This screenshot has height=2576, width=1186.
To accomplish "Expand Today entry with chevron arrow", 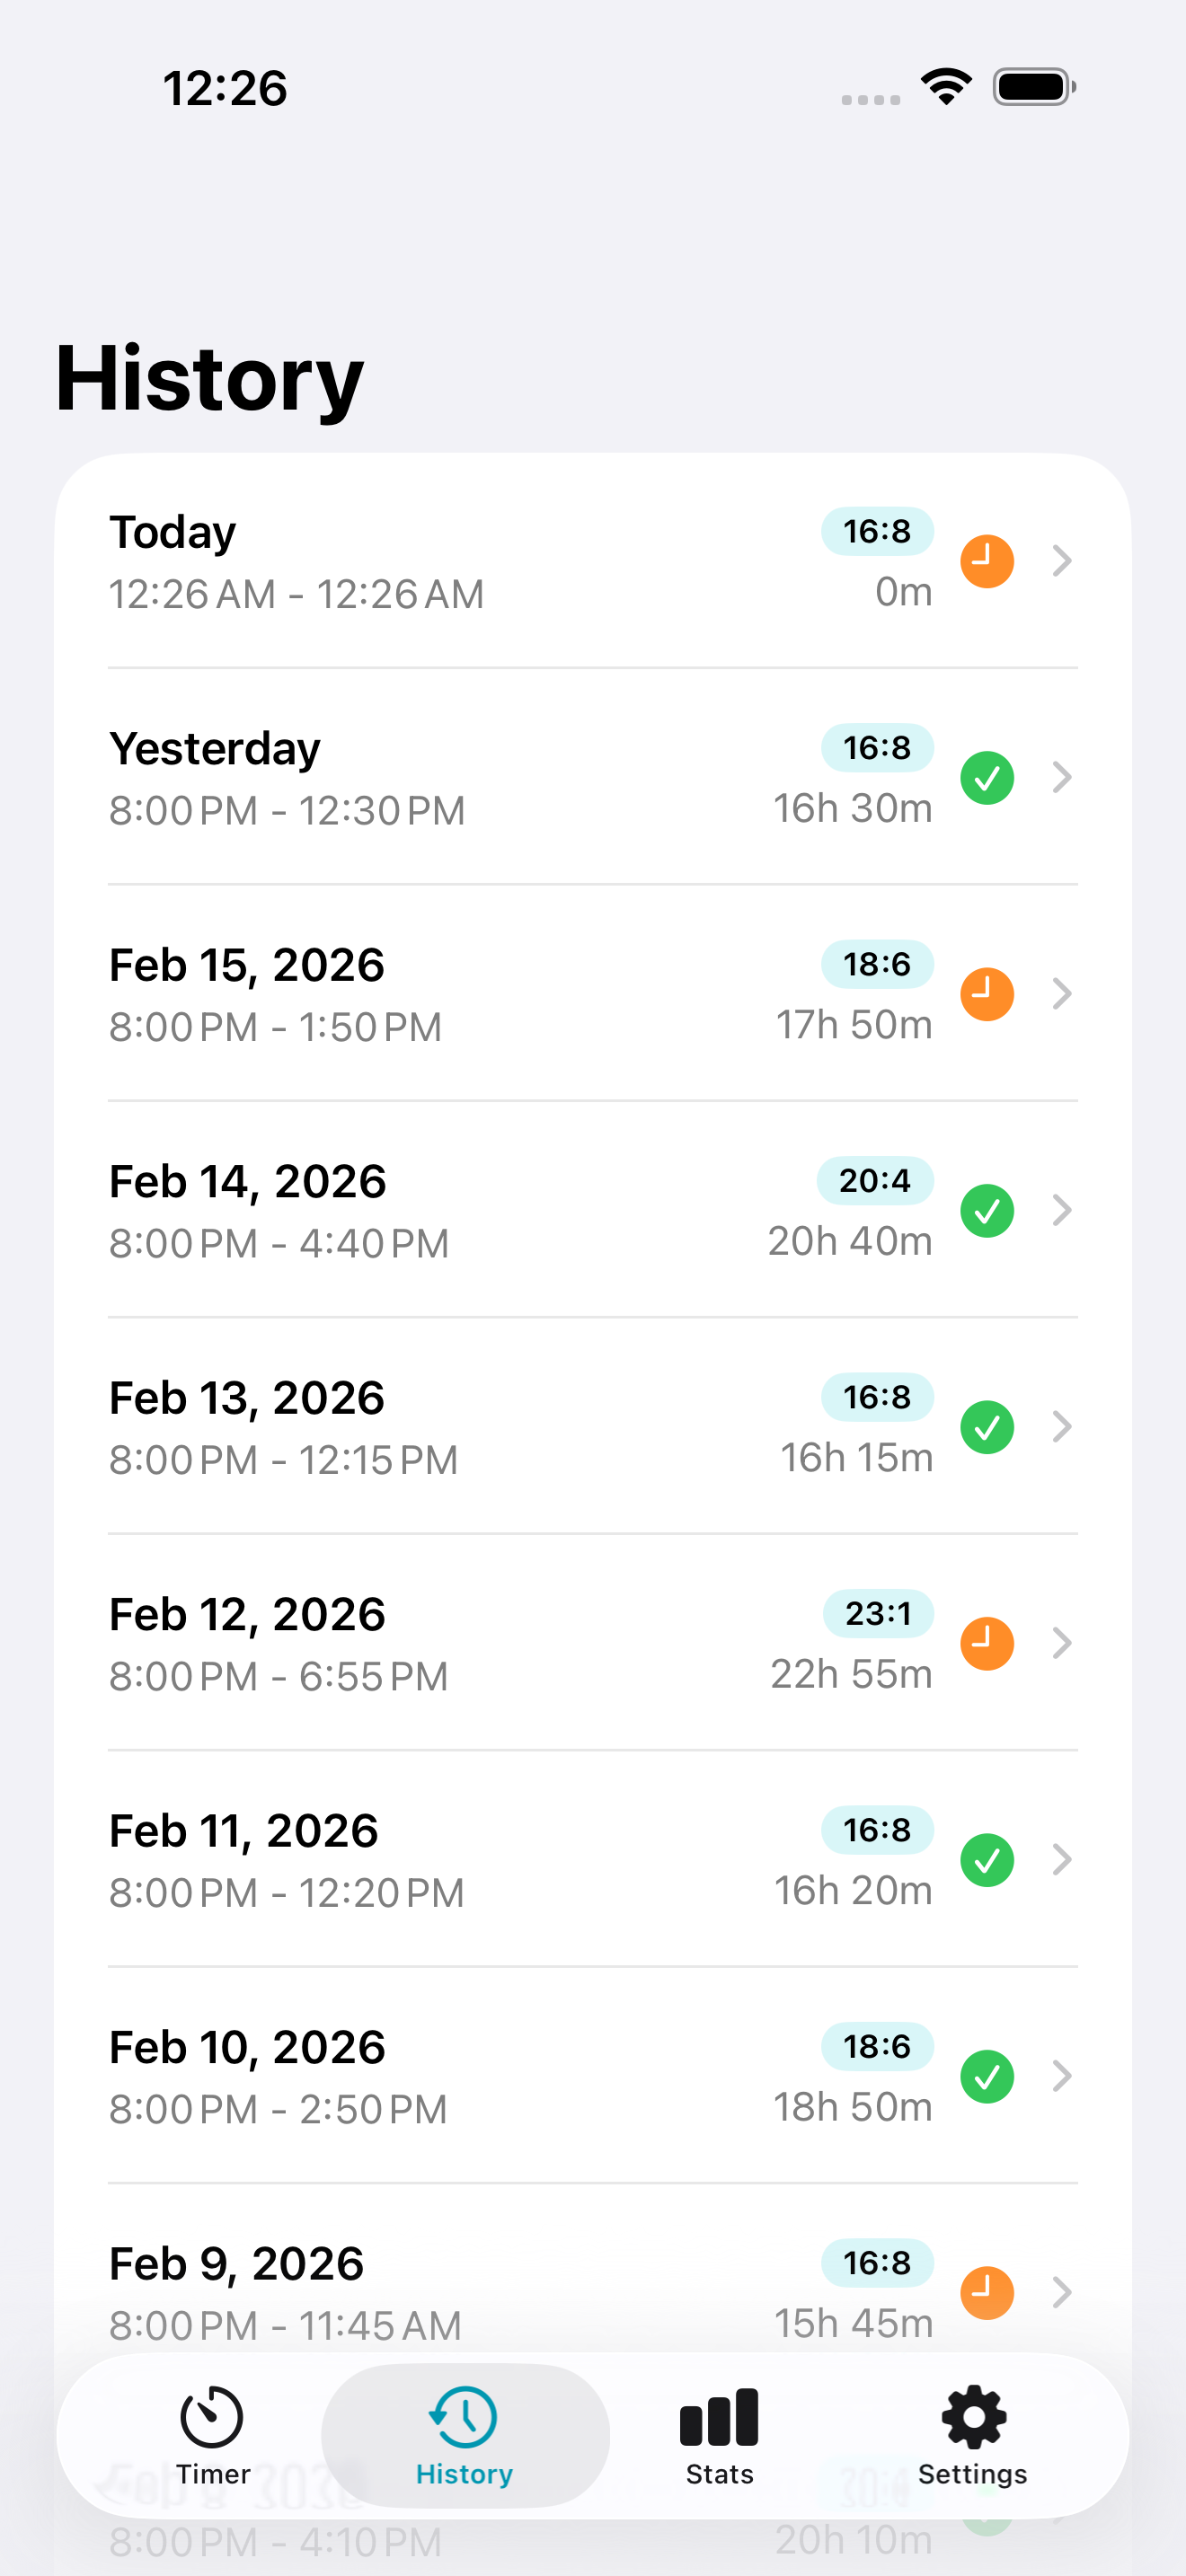I will [1062, 561].
